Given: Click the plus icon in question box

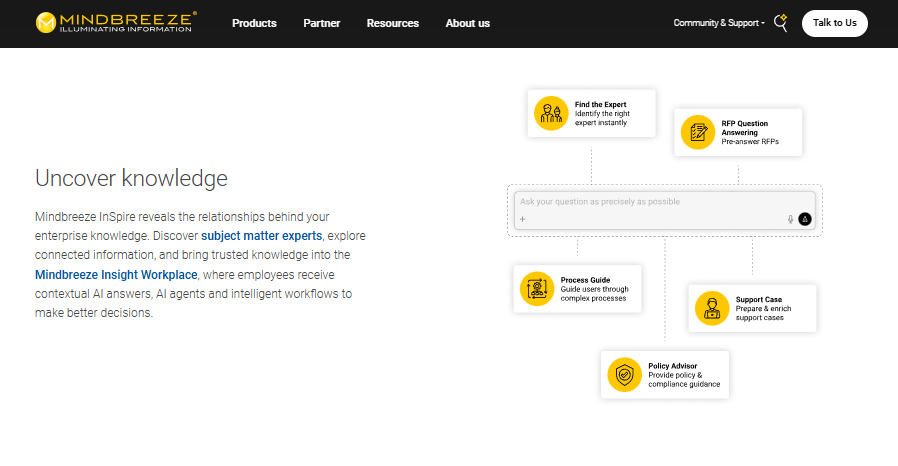Looking at the screenshot, I should click(x=522, y=219).
